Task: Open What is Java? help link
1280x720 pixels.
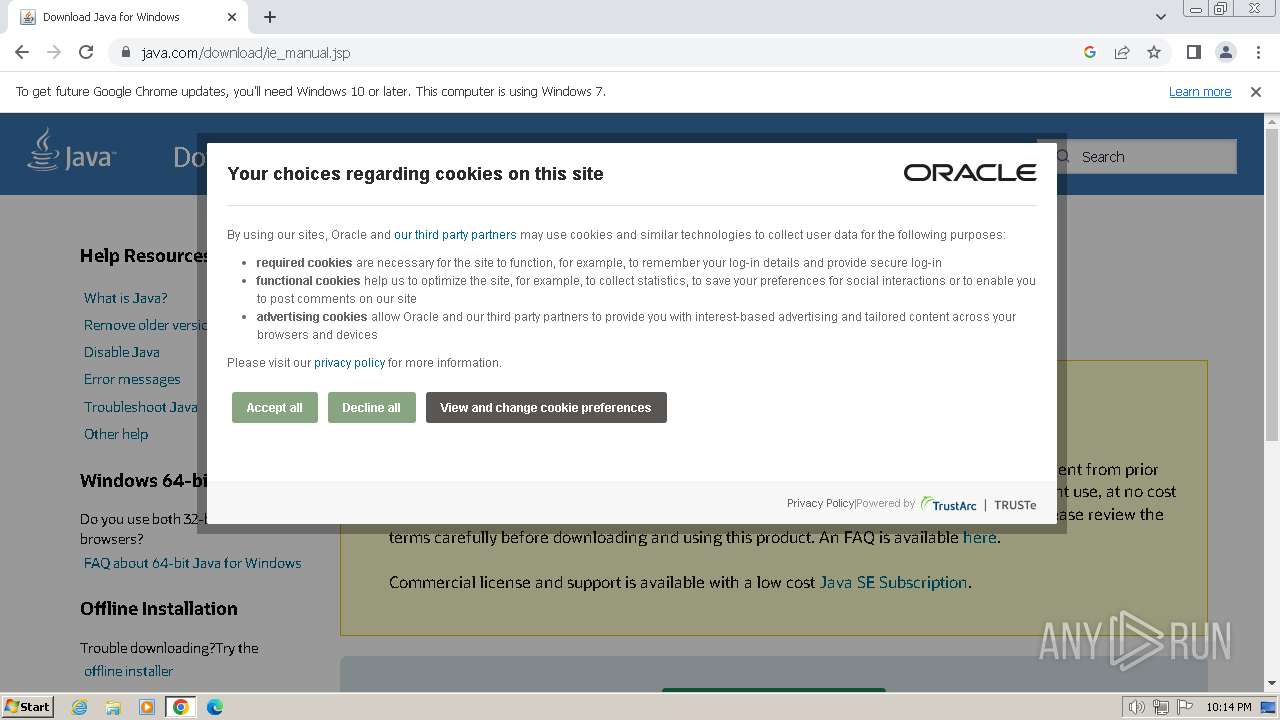Action: click(x=126, y=298)
